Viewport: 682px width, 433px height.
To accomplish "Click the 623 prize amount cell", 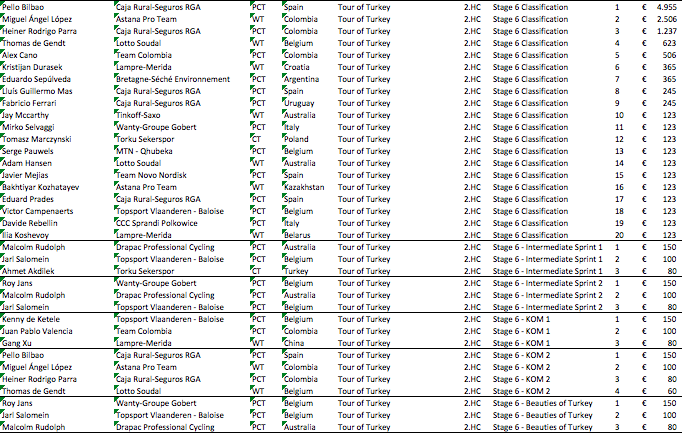I will click(x=669, y=43).
